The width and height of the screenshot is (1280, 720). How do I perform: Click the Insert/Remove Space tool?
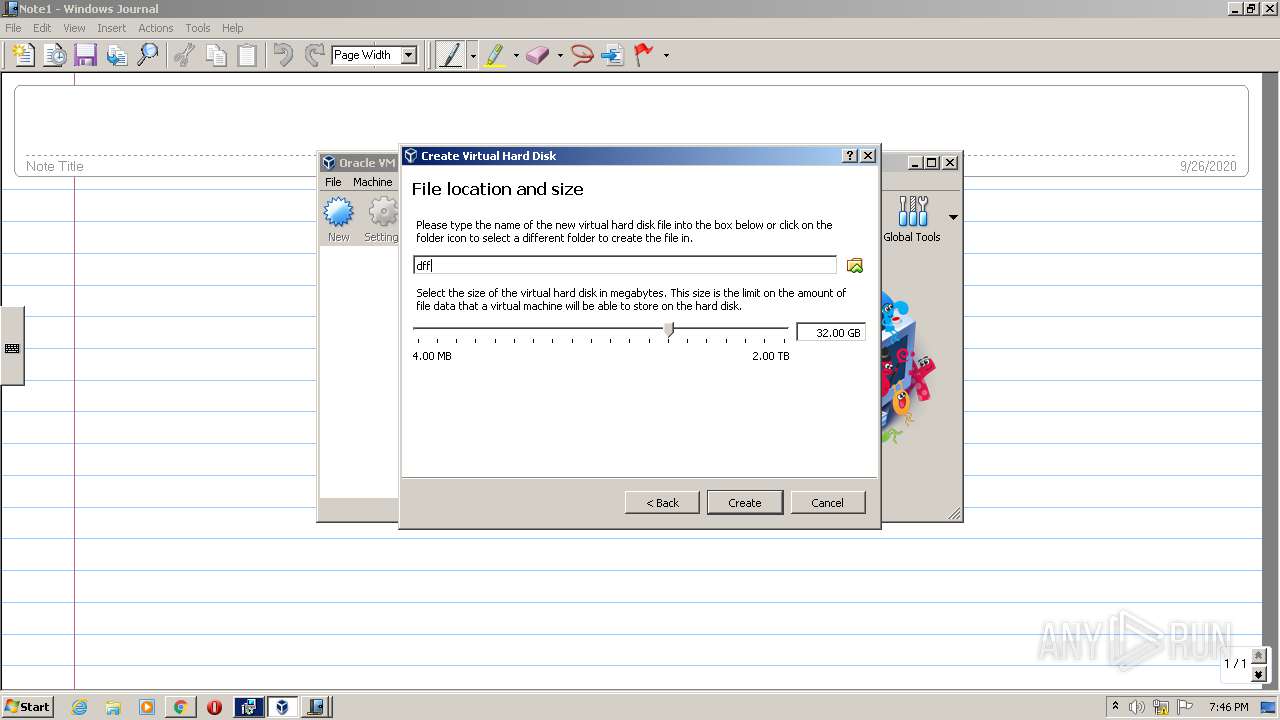coord(613,55)
